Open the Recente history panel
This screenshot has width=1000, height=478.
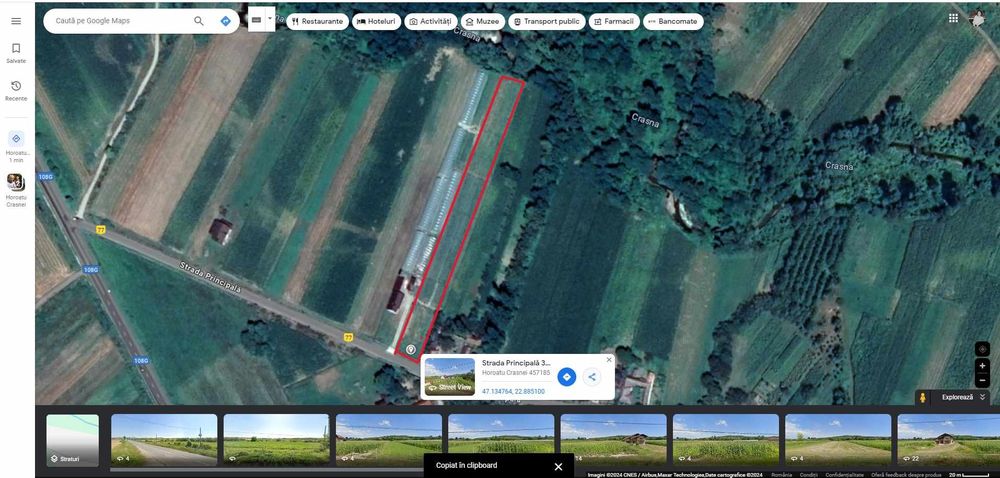(16, 91)
